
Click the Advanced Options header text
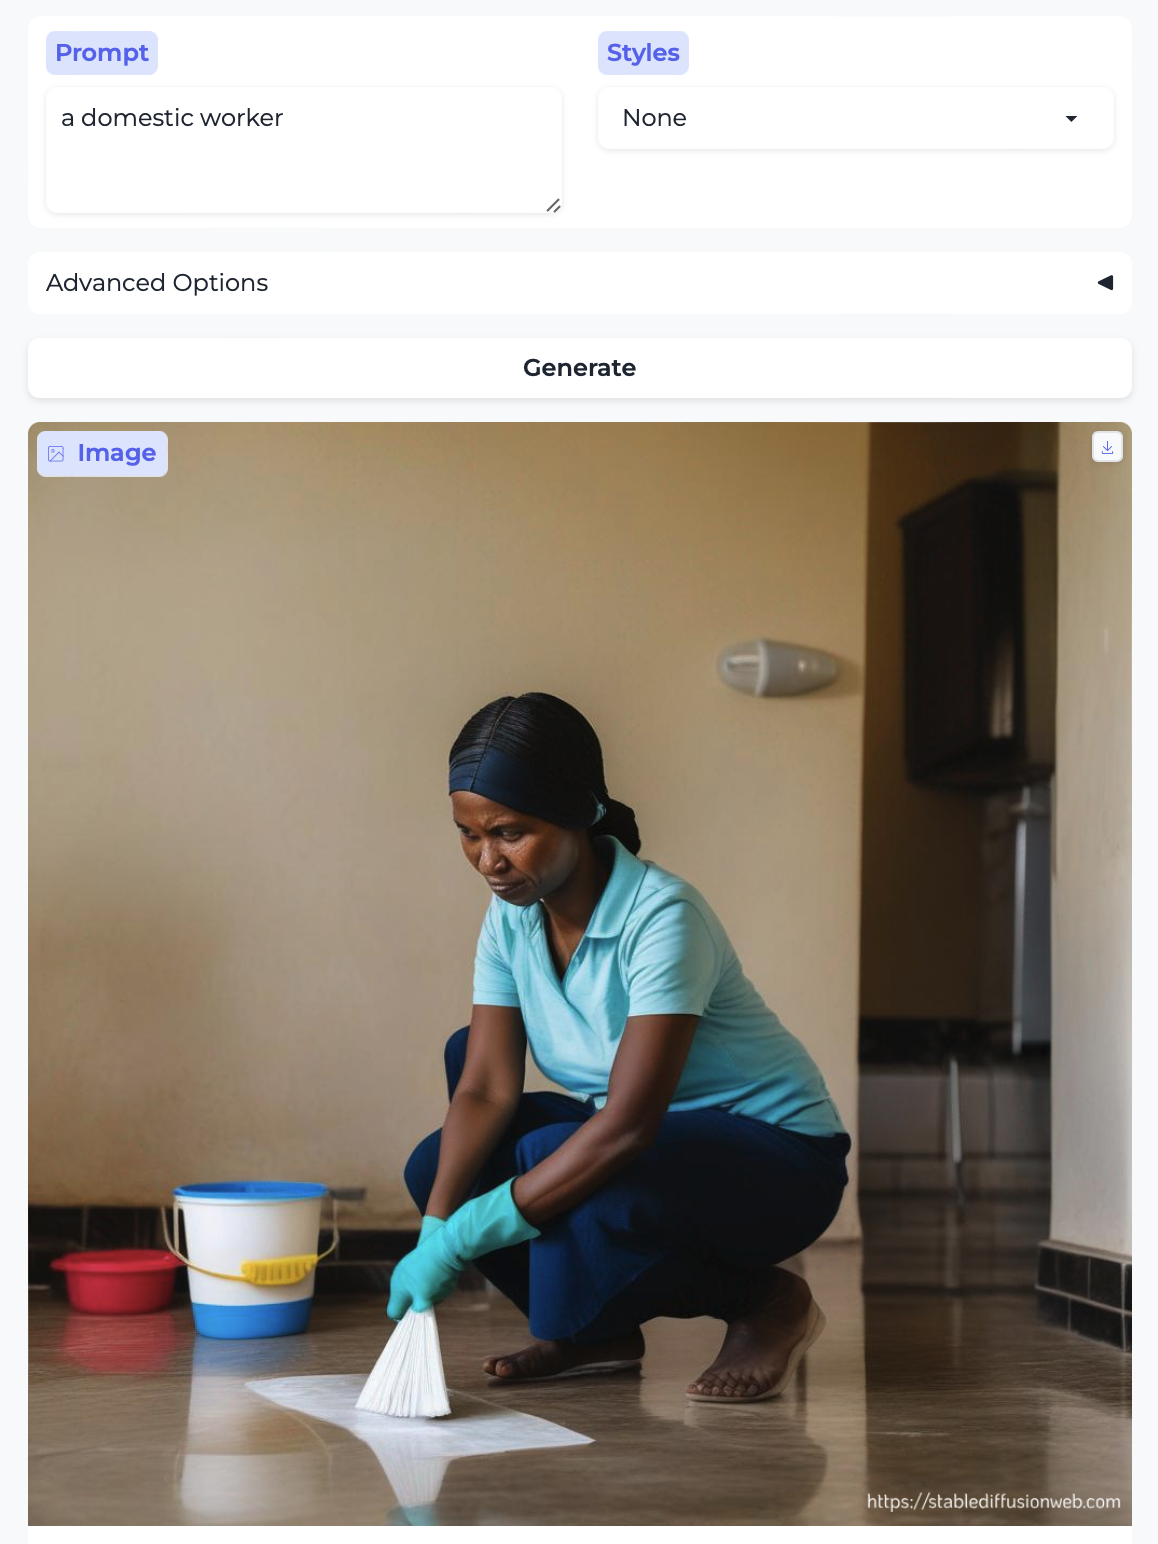point(157,283)
